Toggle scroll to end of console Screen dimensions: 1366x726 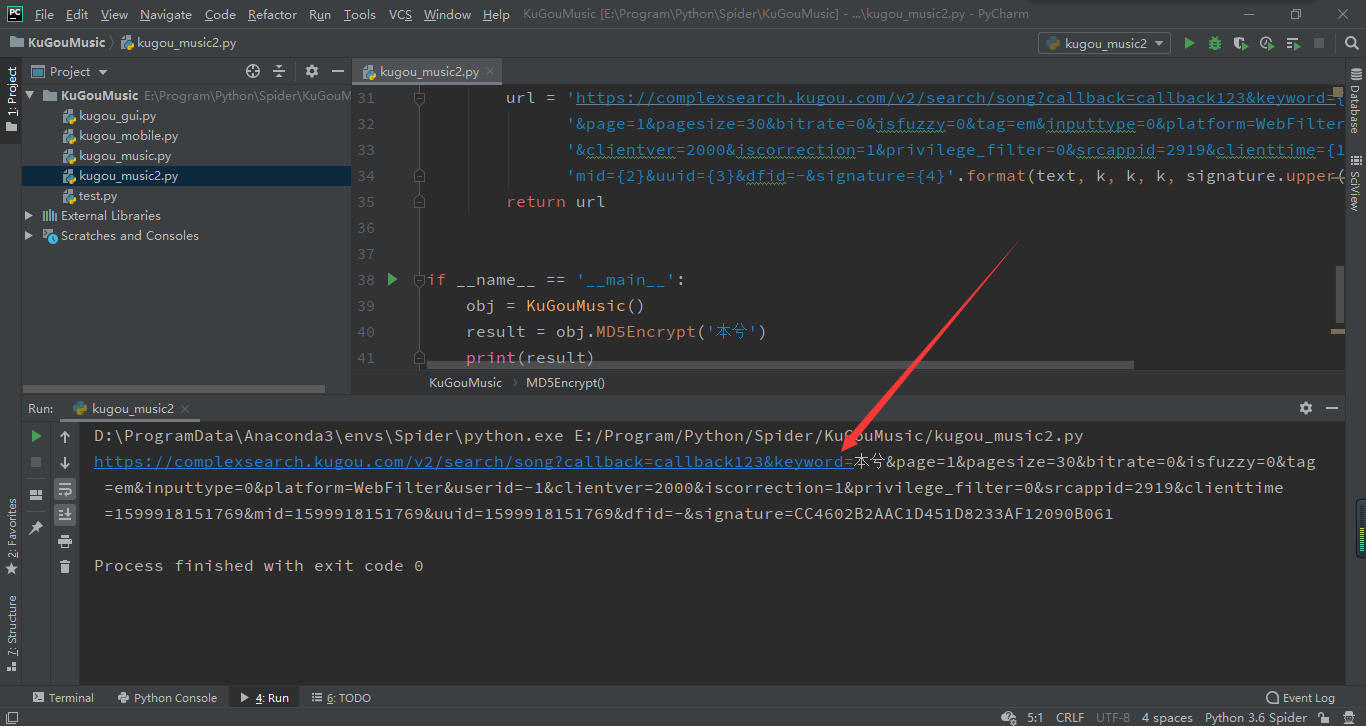(65, 514)
